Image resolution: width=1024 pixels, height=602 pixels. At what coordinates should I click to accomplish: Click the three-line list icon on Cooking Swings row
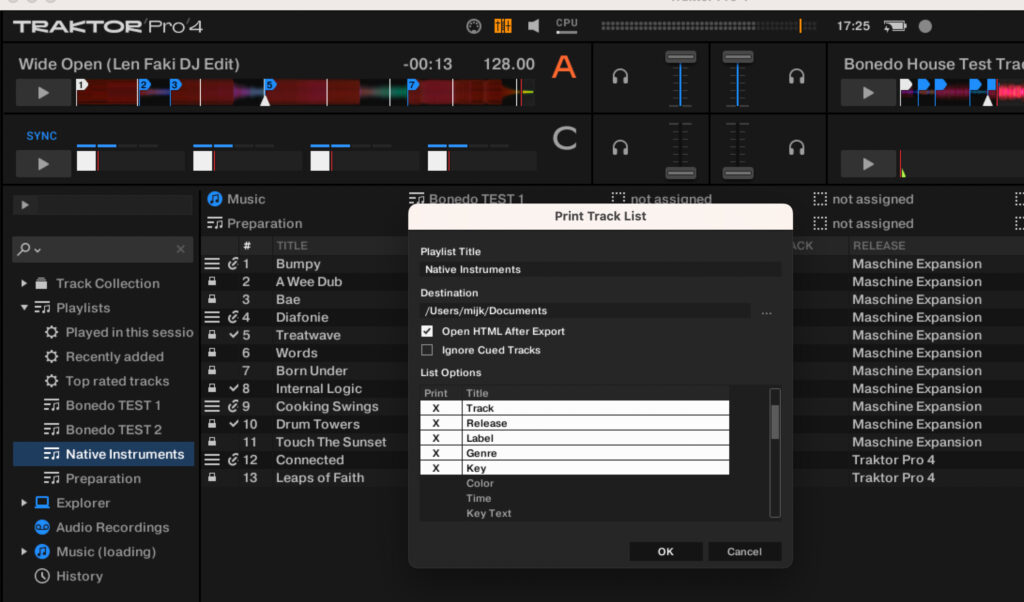(212, 406)
